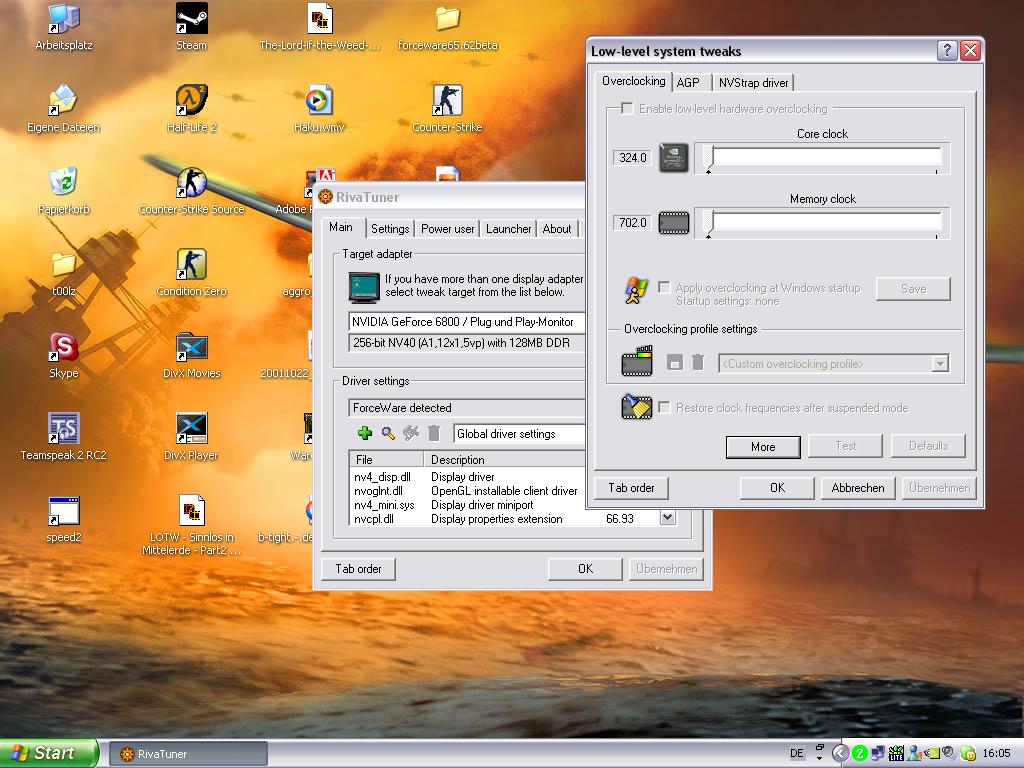Click the More button
This screenshot has height=768, width=1024.
tap(763, 447)
